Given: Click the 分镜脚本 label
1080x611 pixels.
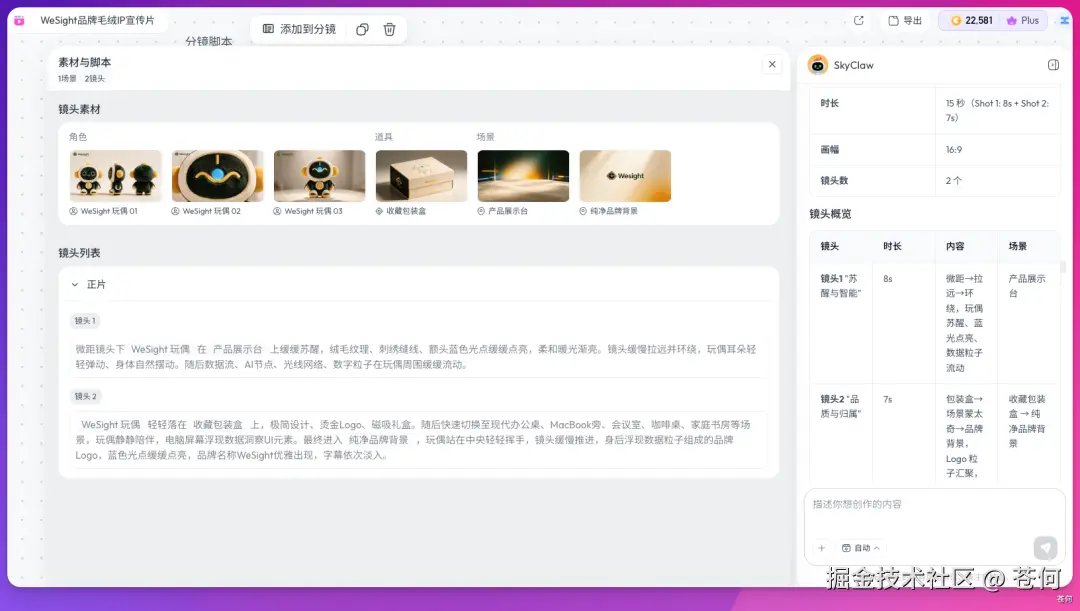Looking at the screenshot, I should (209, 41).
